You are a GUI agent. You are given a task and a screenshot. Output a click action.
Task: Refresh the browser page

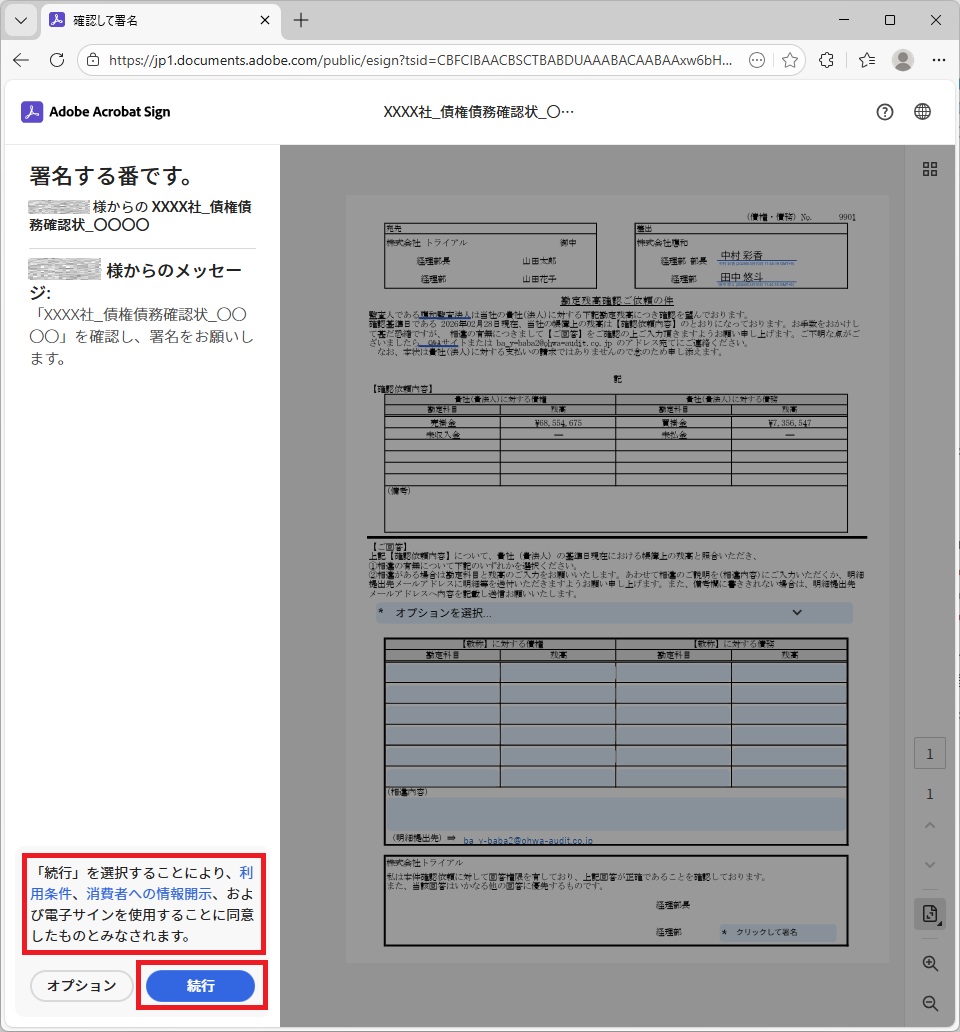pos(57,60)
